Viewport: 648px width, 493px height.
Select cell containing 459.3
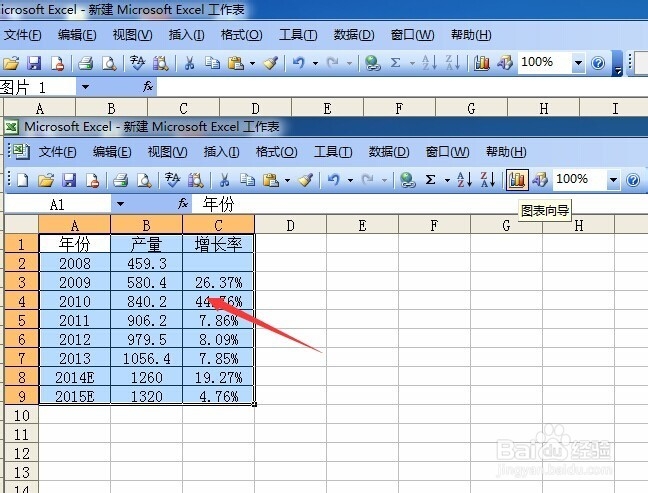146,263
